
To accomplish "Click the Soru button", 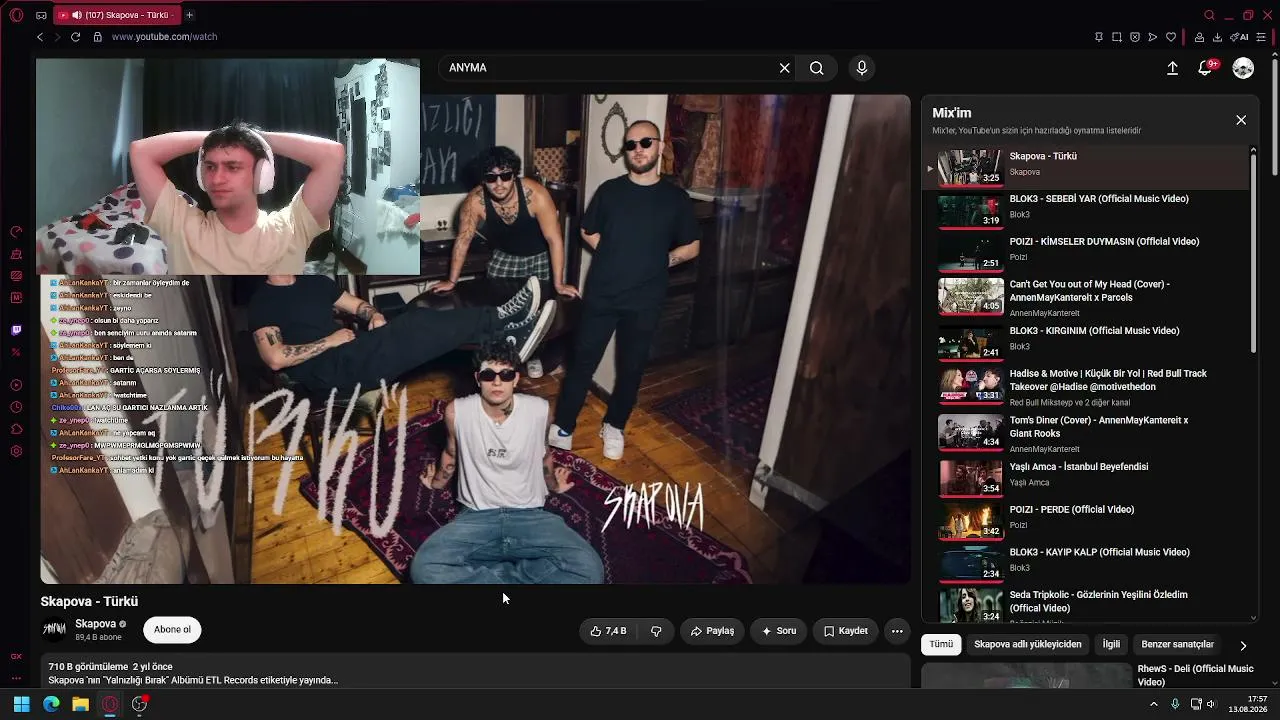I will (x=779, y=631).
